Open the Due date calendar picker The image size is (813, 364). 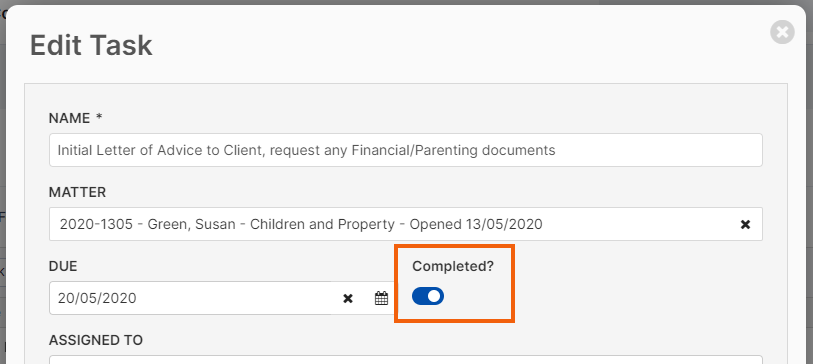click(x=382, y=298)
